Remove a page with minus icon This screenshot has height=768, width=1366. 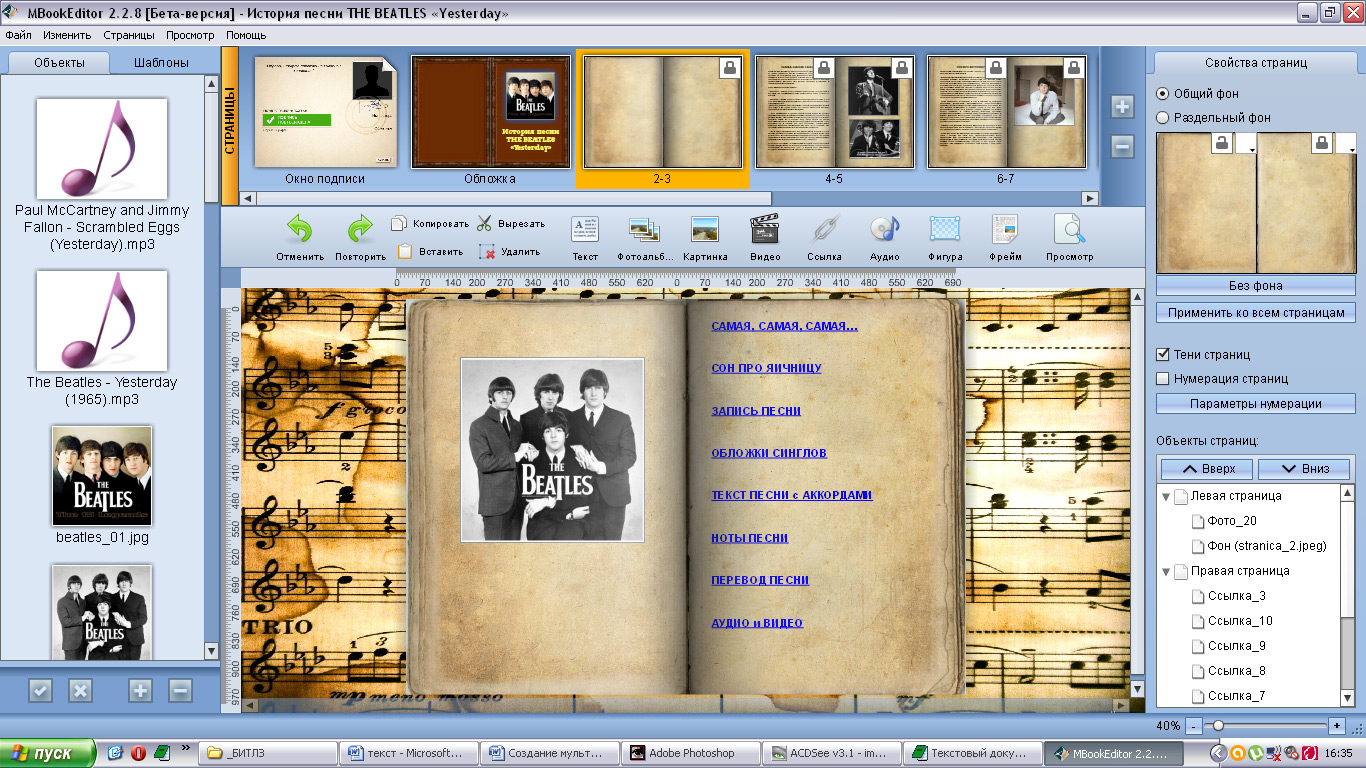click(1122, 147)
